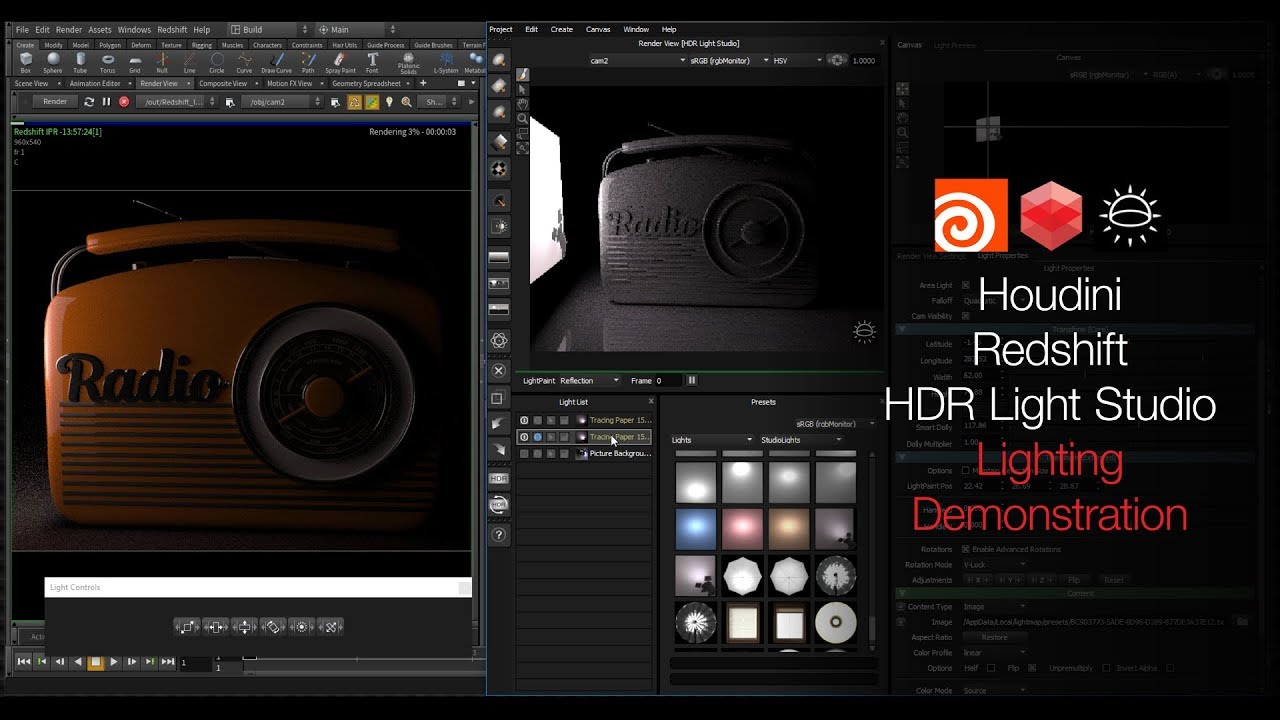Screen dimensions: 1280x720
Task: Toggle visibility of the first Tracing Paper light
Action: point(524,421)
